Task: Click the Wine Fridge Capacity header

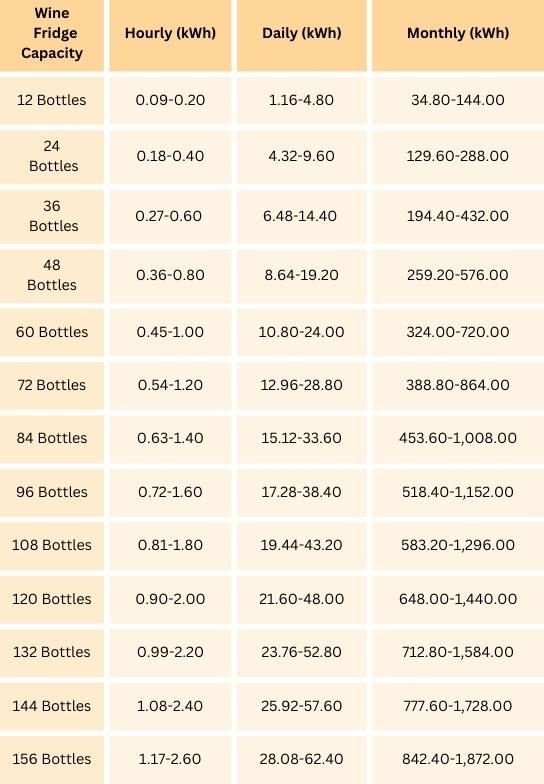Action: coord(52,33)
